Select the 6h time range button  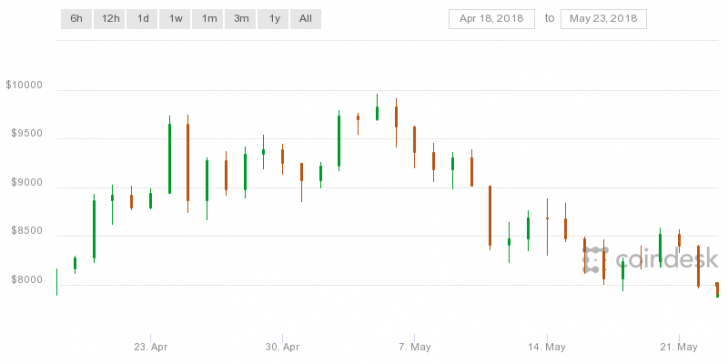coord(77,19)
